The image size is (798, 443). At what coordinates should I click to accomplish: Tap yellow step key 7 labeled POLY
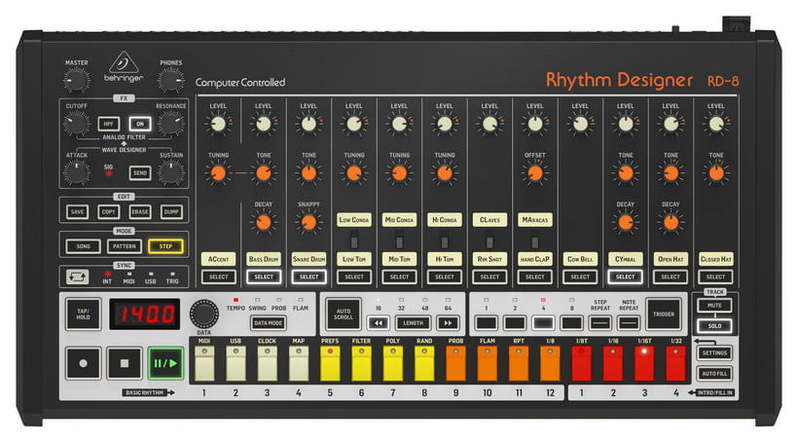[393, 364]
